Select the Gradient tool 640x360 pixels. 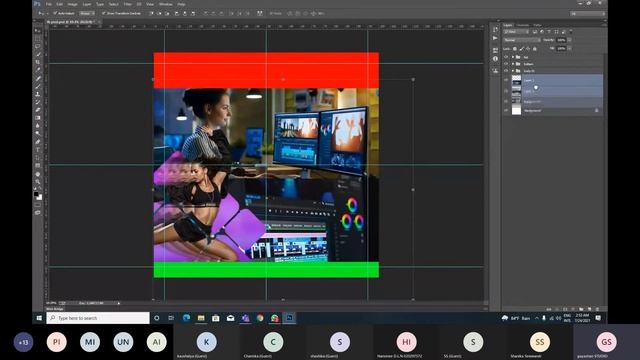click(38, 118)
